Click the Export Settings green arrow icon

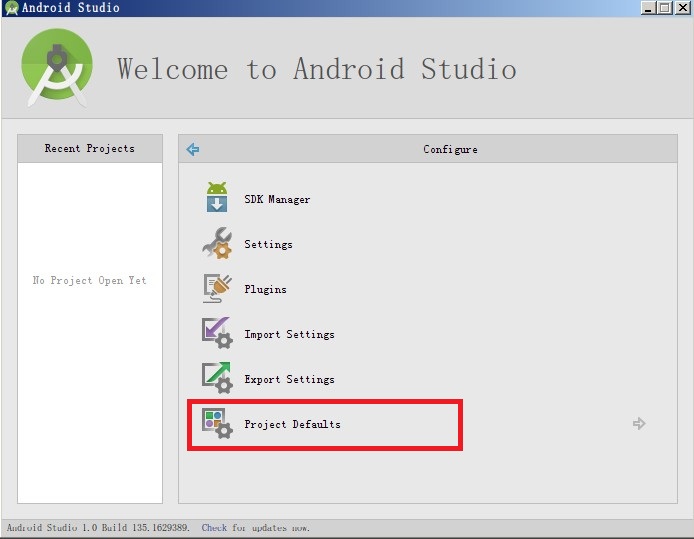[x=217, y=378]
